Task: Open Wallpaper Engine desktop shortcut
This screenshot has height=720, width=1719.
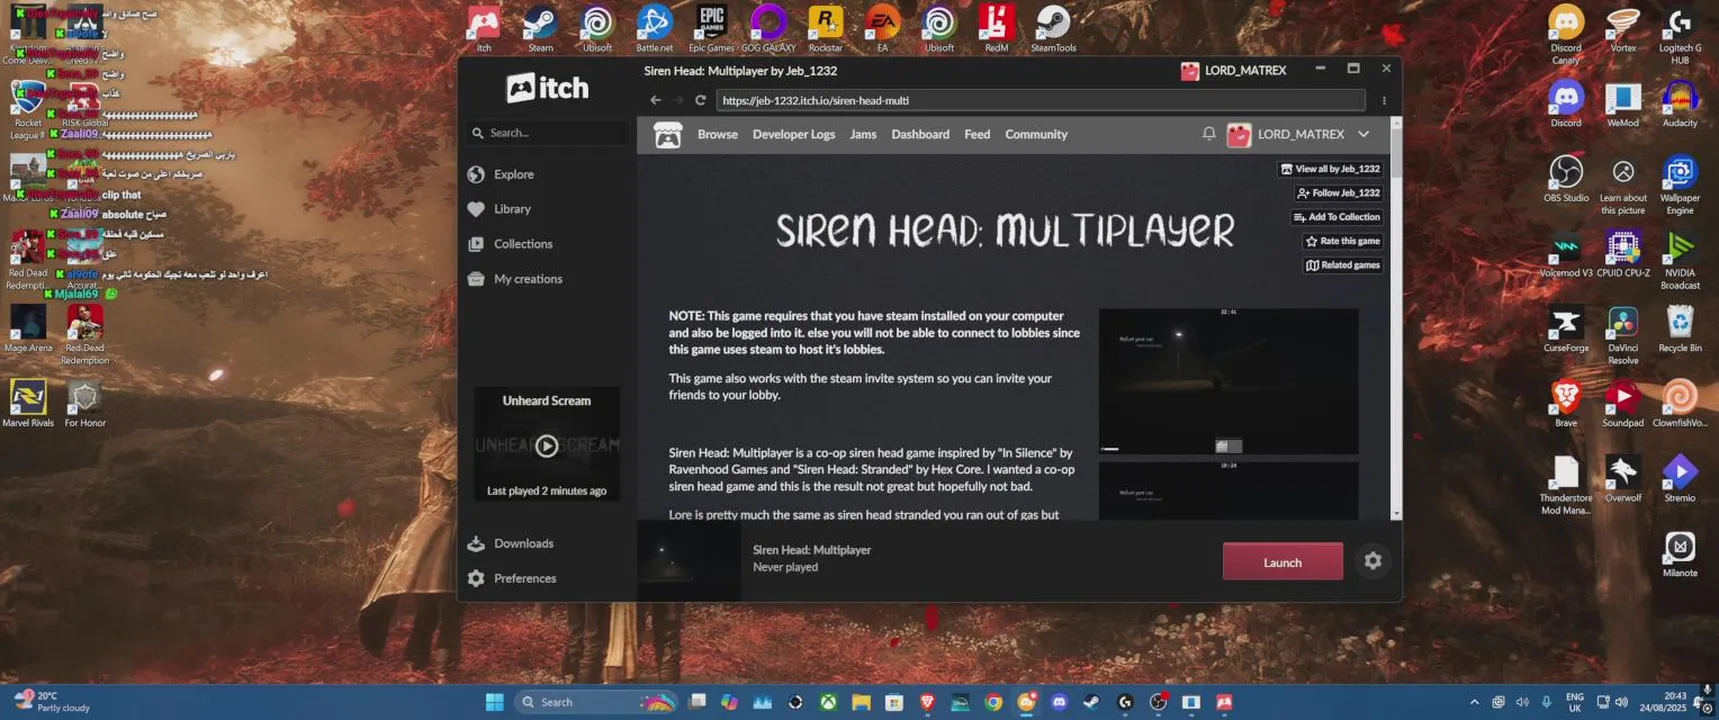Action: coord(1680,185)
